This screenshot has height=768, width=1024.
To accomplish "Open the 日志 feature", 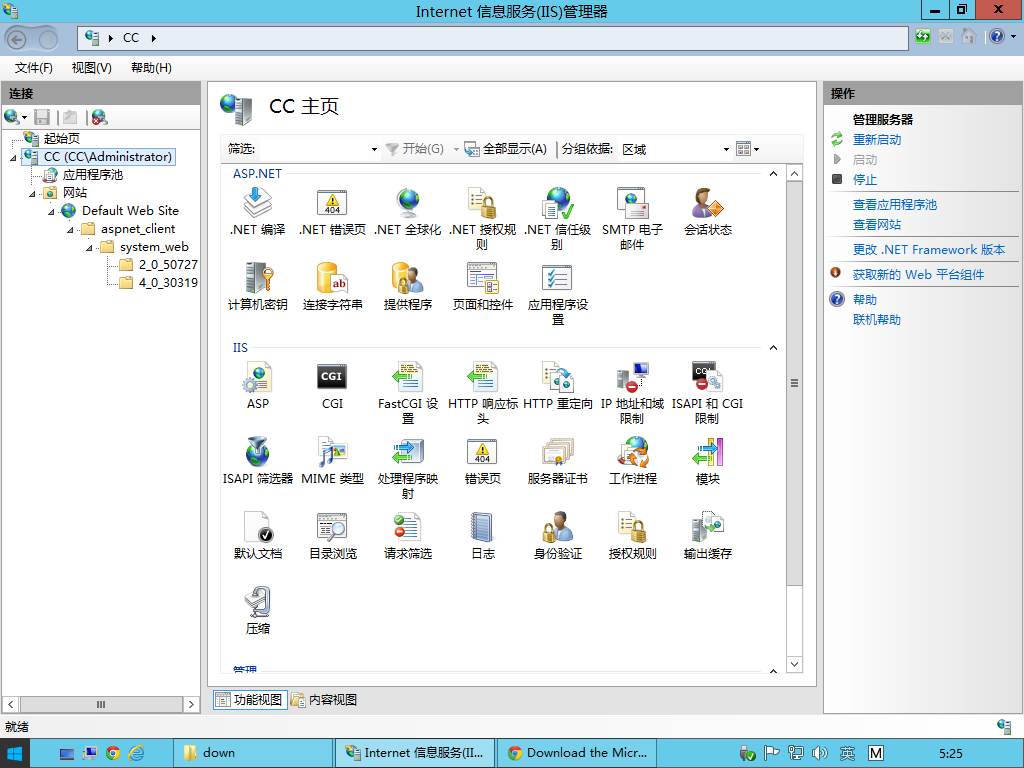I will coord(483,536).
